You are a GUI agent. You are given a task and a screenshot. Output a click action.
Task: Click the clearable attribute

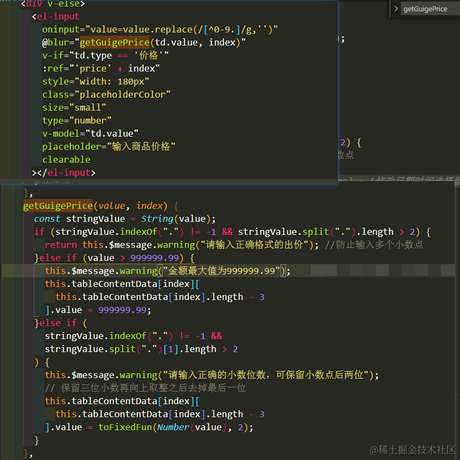pyautogui.click(x=66, y=159)
